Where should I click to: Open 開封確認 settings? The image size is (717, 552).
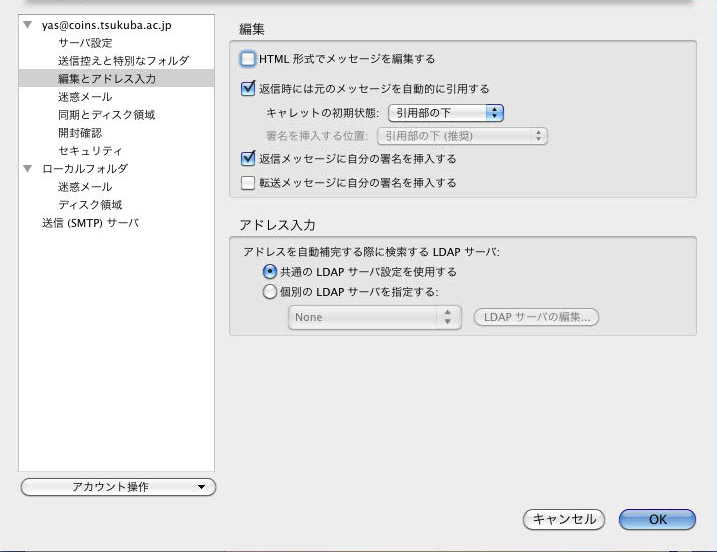point(80,133)
